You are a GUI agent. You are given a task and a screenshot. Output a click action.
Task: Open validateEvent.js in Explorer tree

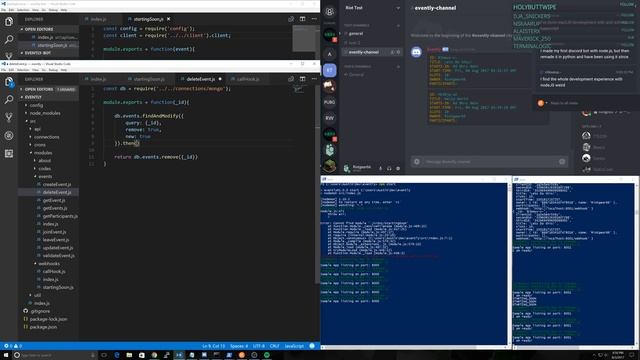click(x=58, y=256)
